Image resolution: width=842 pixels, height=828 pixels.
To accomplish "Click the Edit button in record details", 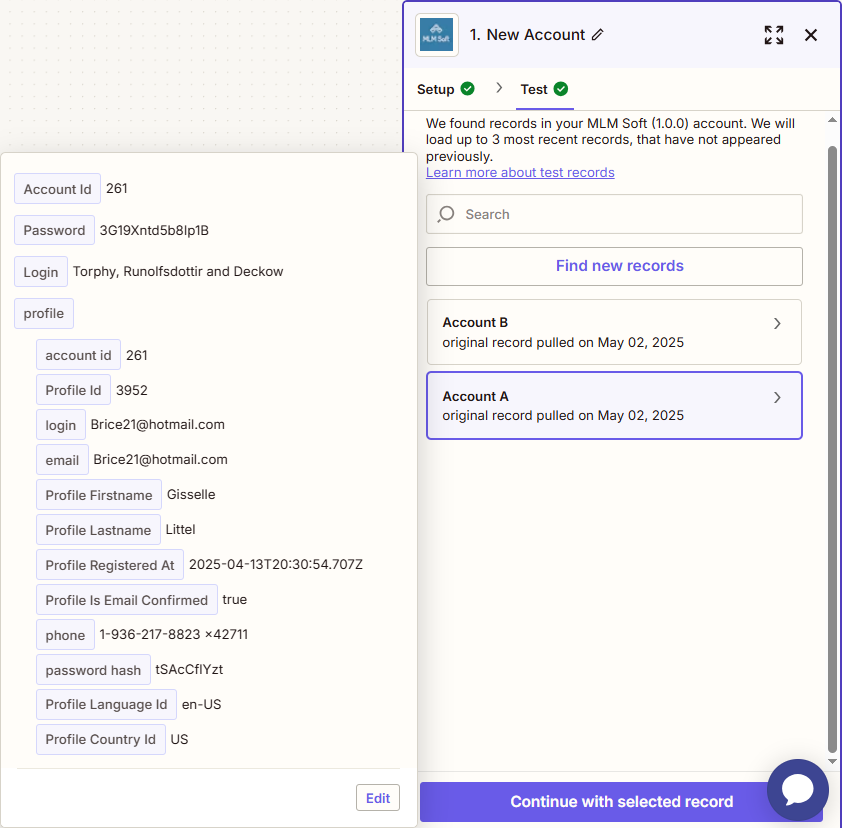I will pyautogui.click(x=378, y=798).
